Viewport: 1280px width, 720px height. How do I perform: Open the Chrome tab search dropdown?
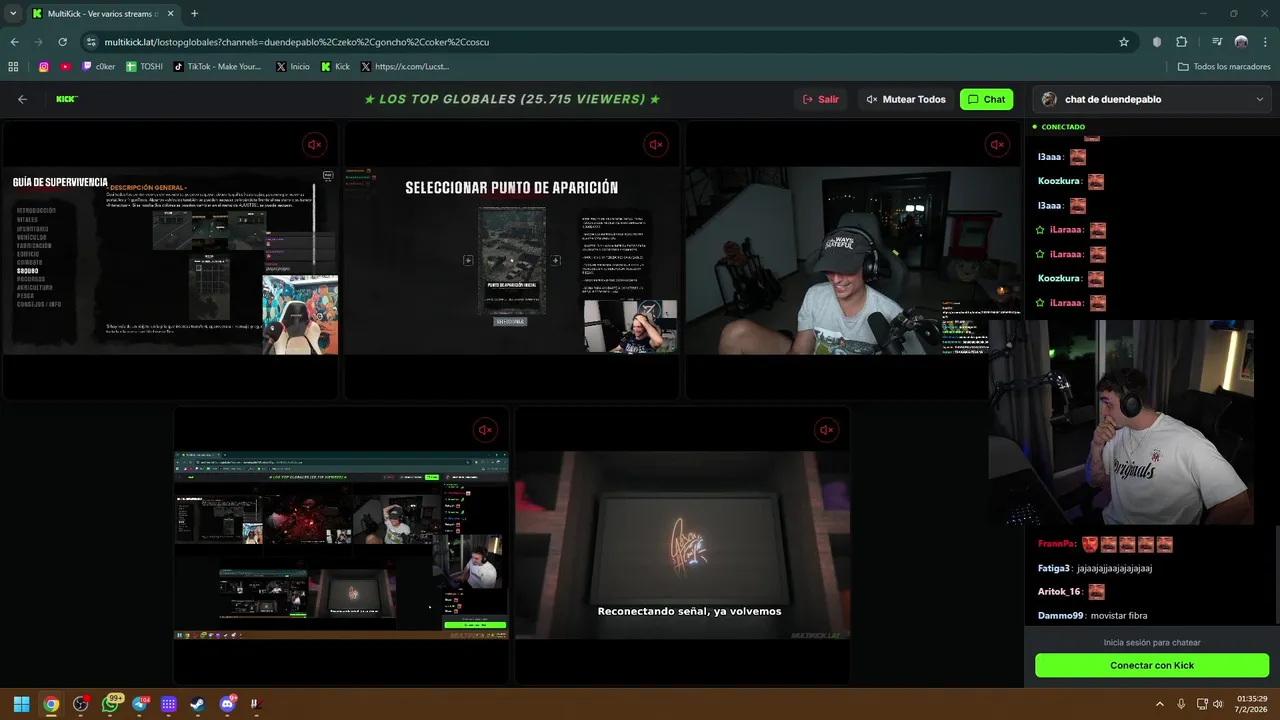pos(13,14)
